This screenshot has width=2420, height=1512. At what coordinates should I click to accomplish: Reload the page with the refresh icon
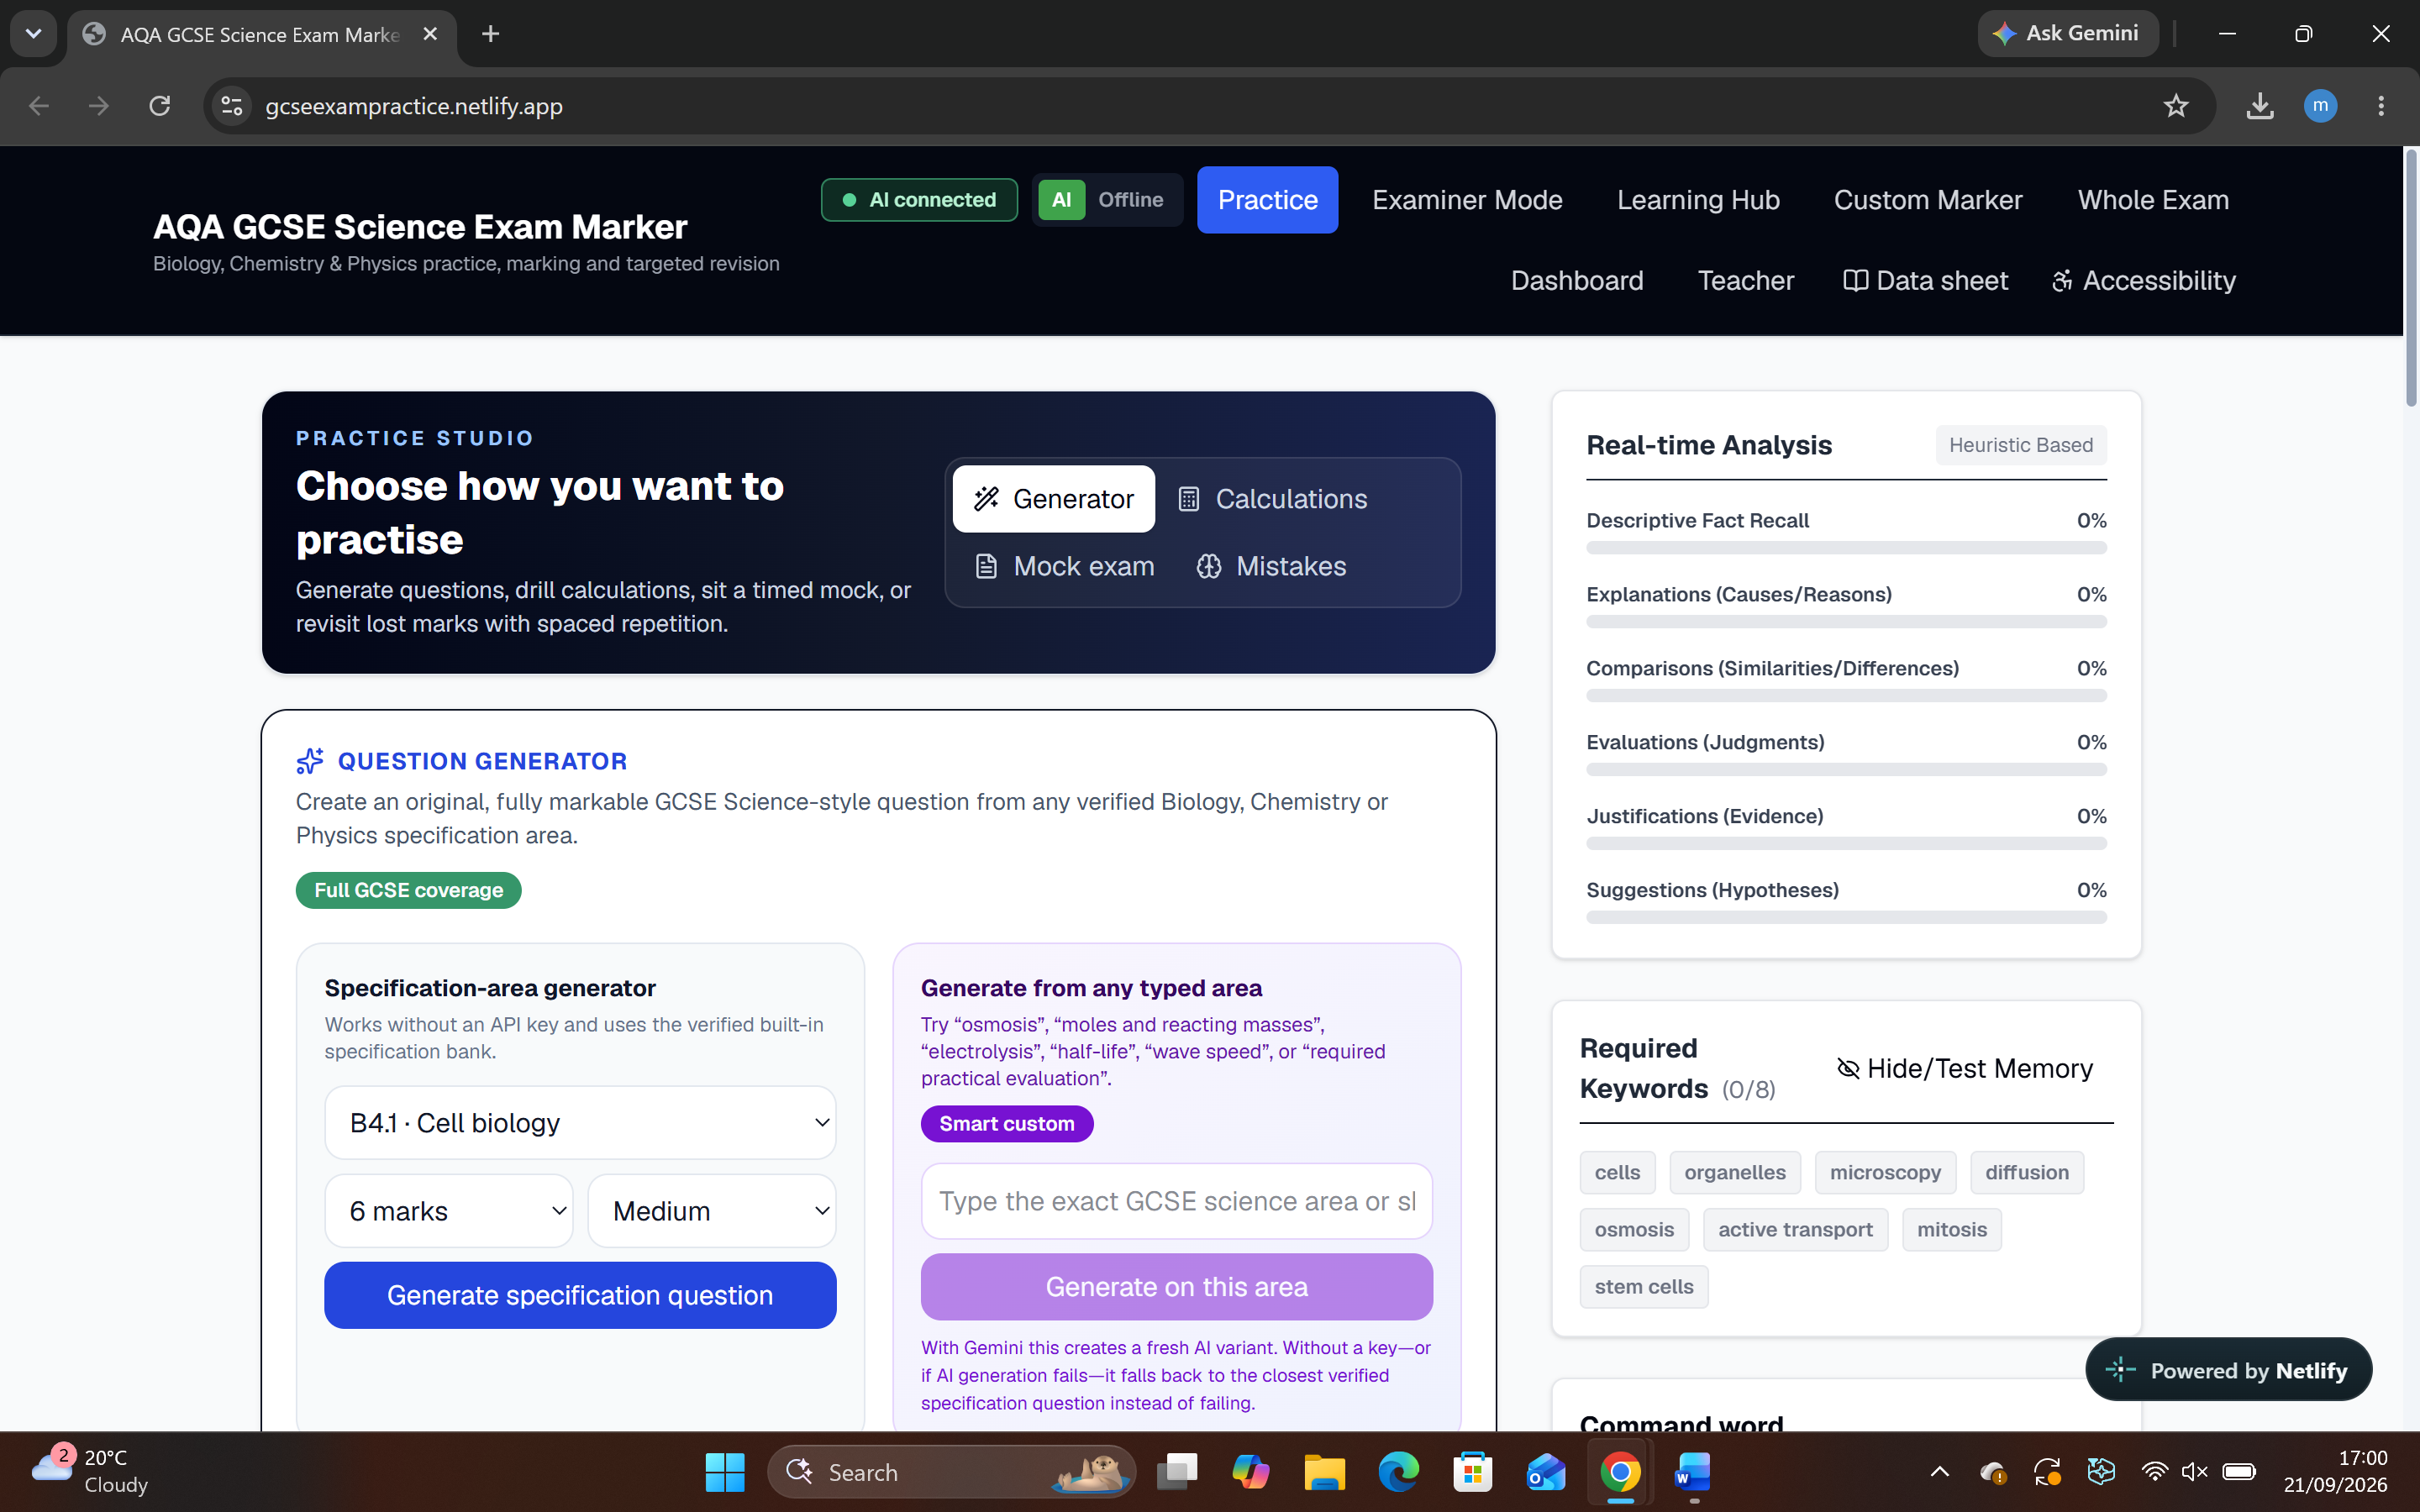pyautogui.click(x=160, y=106)
